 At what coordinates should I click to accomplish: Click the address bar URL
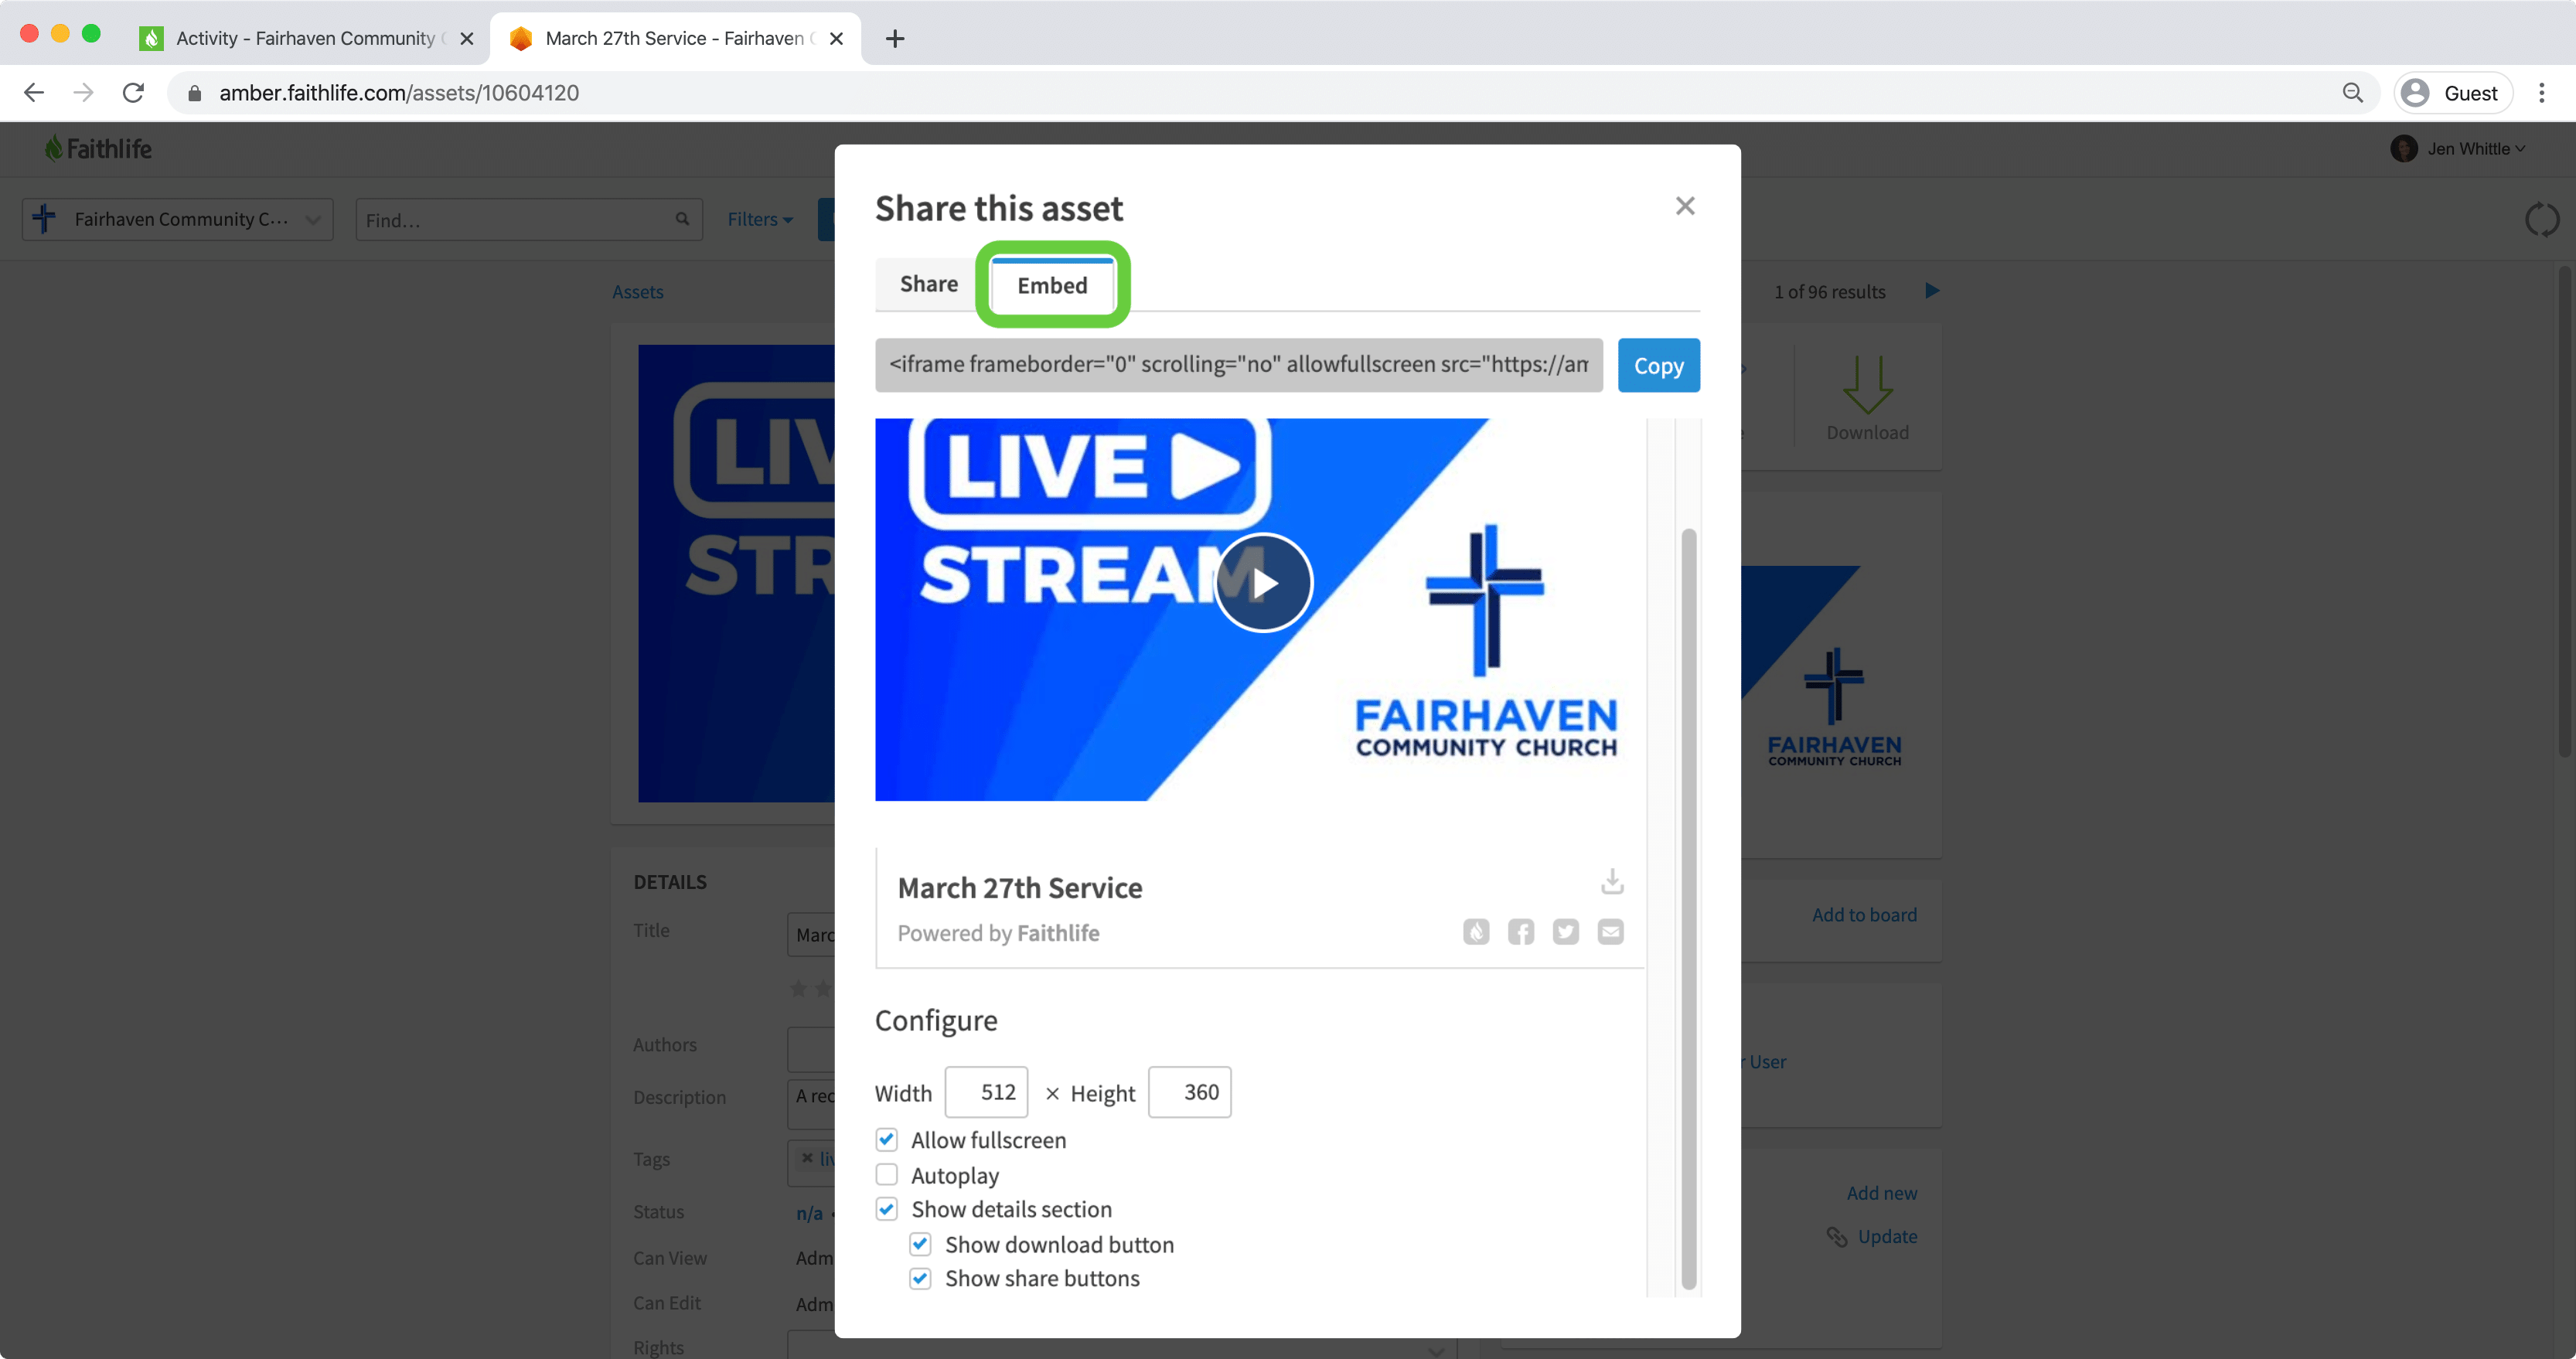pos(399,93)
